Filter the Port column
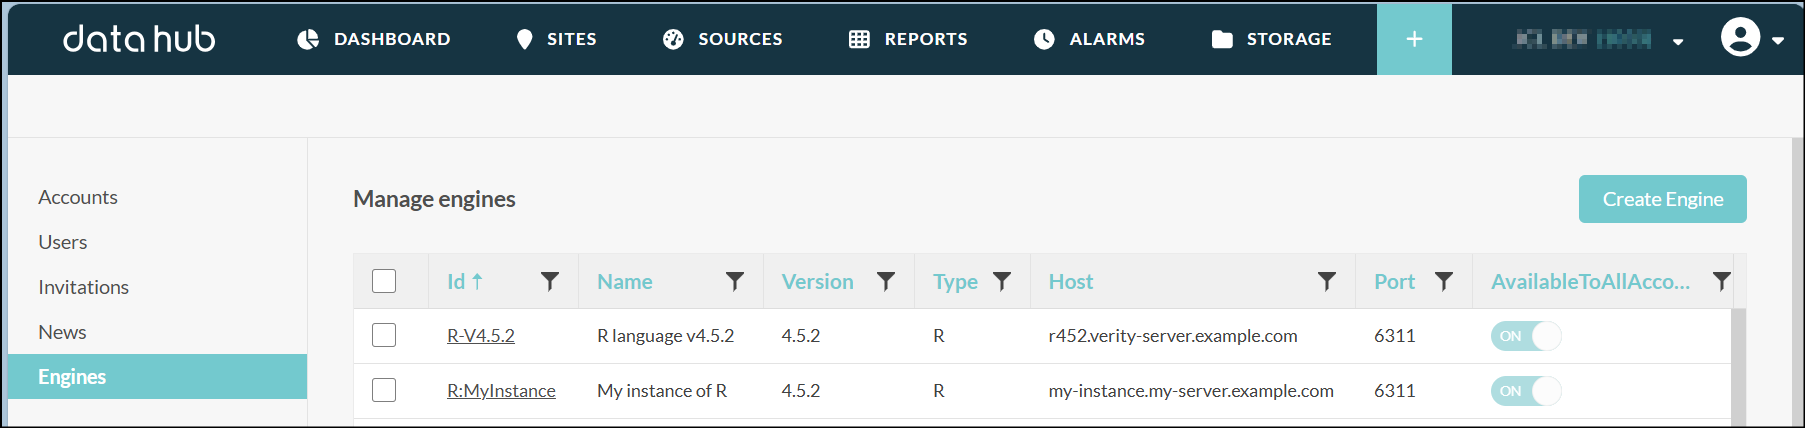Screen dimensions: 1805x428 (1443, 282)
